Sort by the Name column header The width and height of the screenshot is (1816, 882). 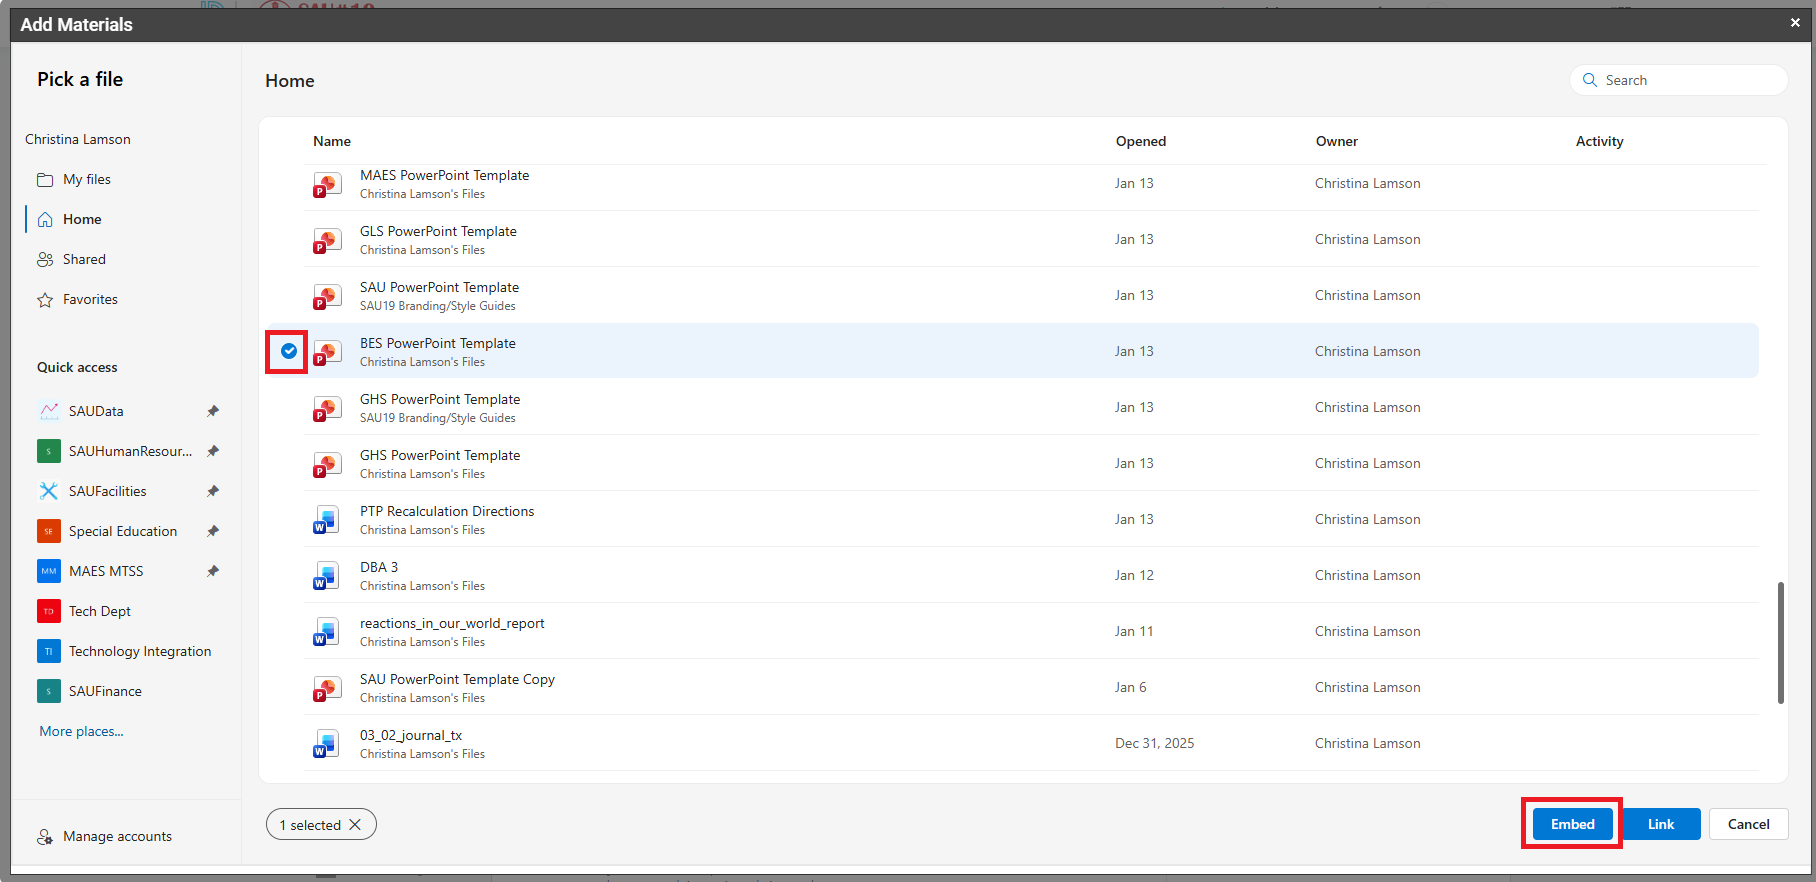click(332, 141)
